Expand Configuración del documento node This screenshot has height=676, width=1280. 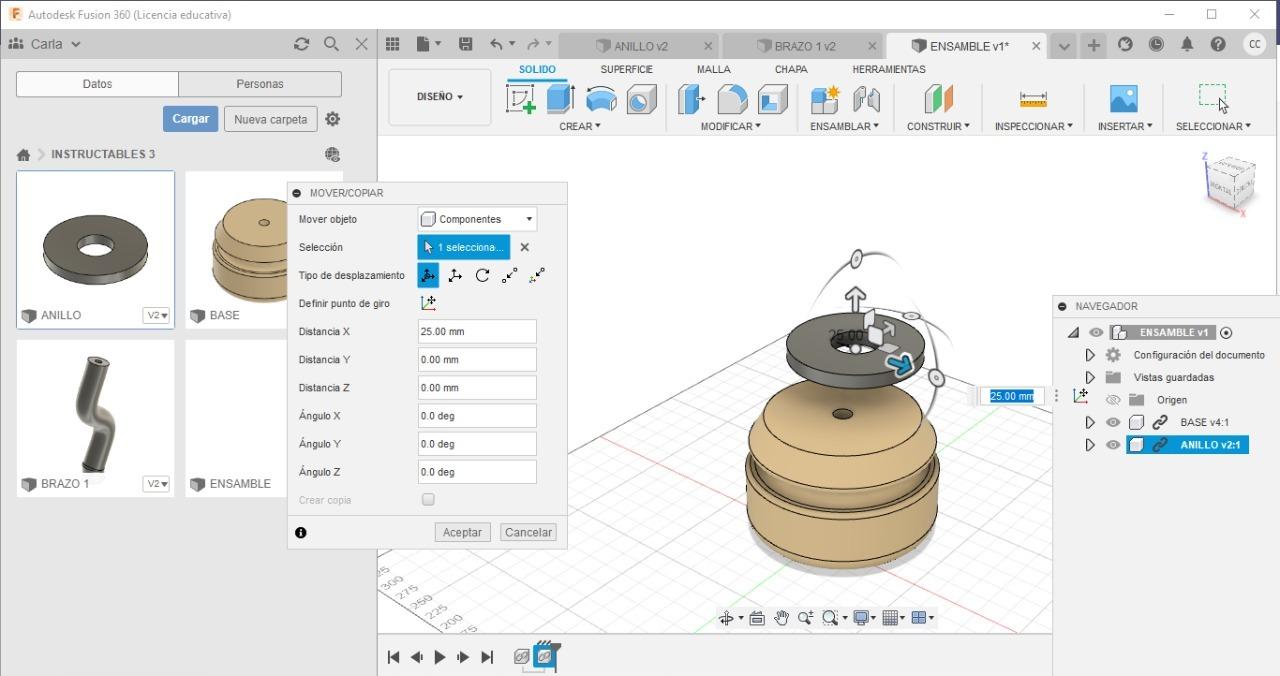pos(1090,355)
